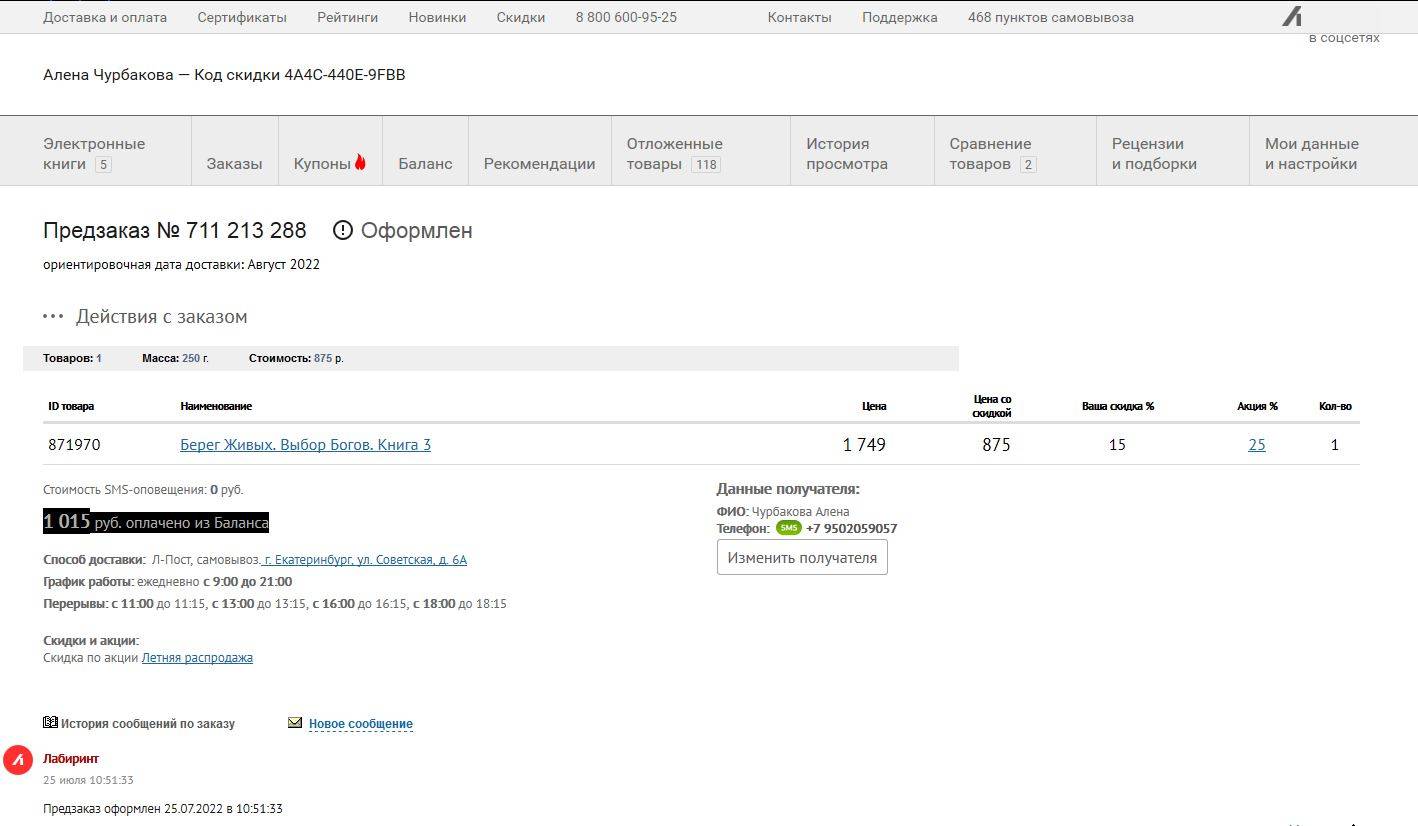This screenshot has height=826, width=1418.
Task: Click the 5 badge under Электронные книги
Action: tap(103, 165)
